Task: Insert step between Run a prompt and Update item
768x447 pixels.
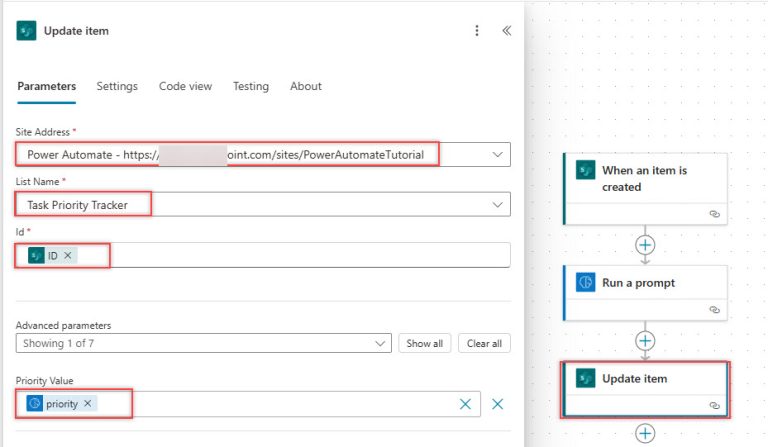Action: point(645,340)
